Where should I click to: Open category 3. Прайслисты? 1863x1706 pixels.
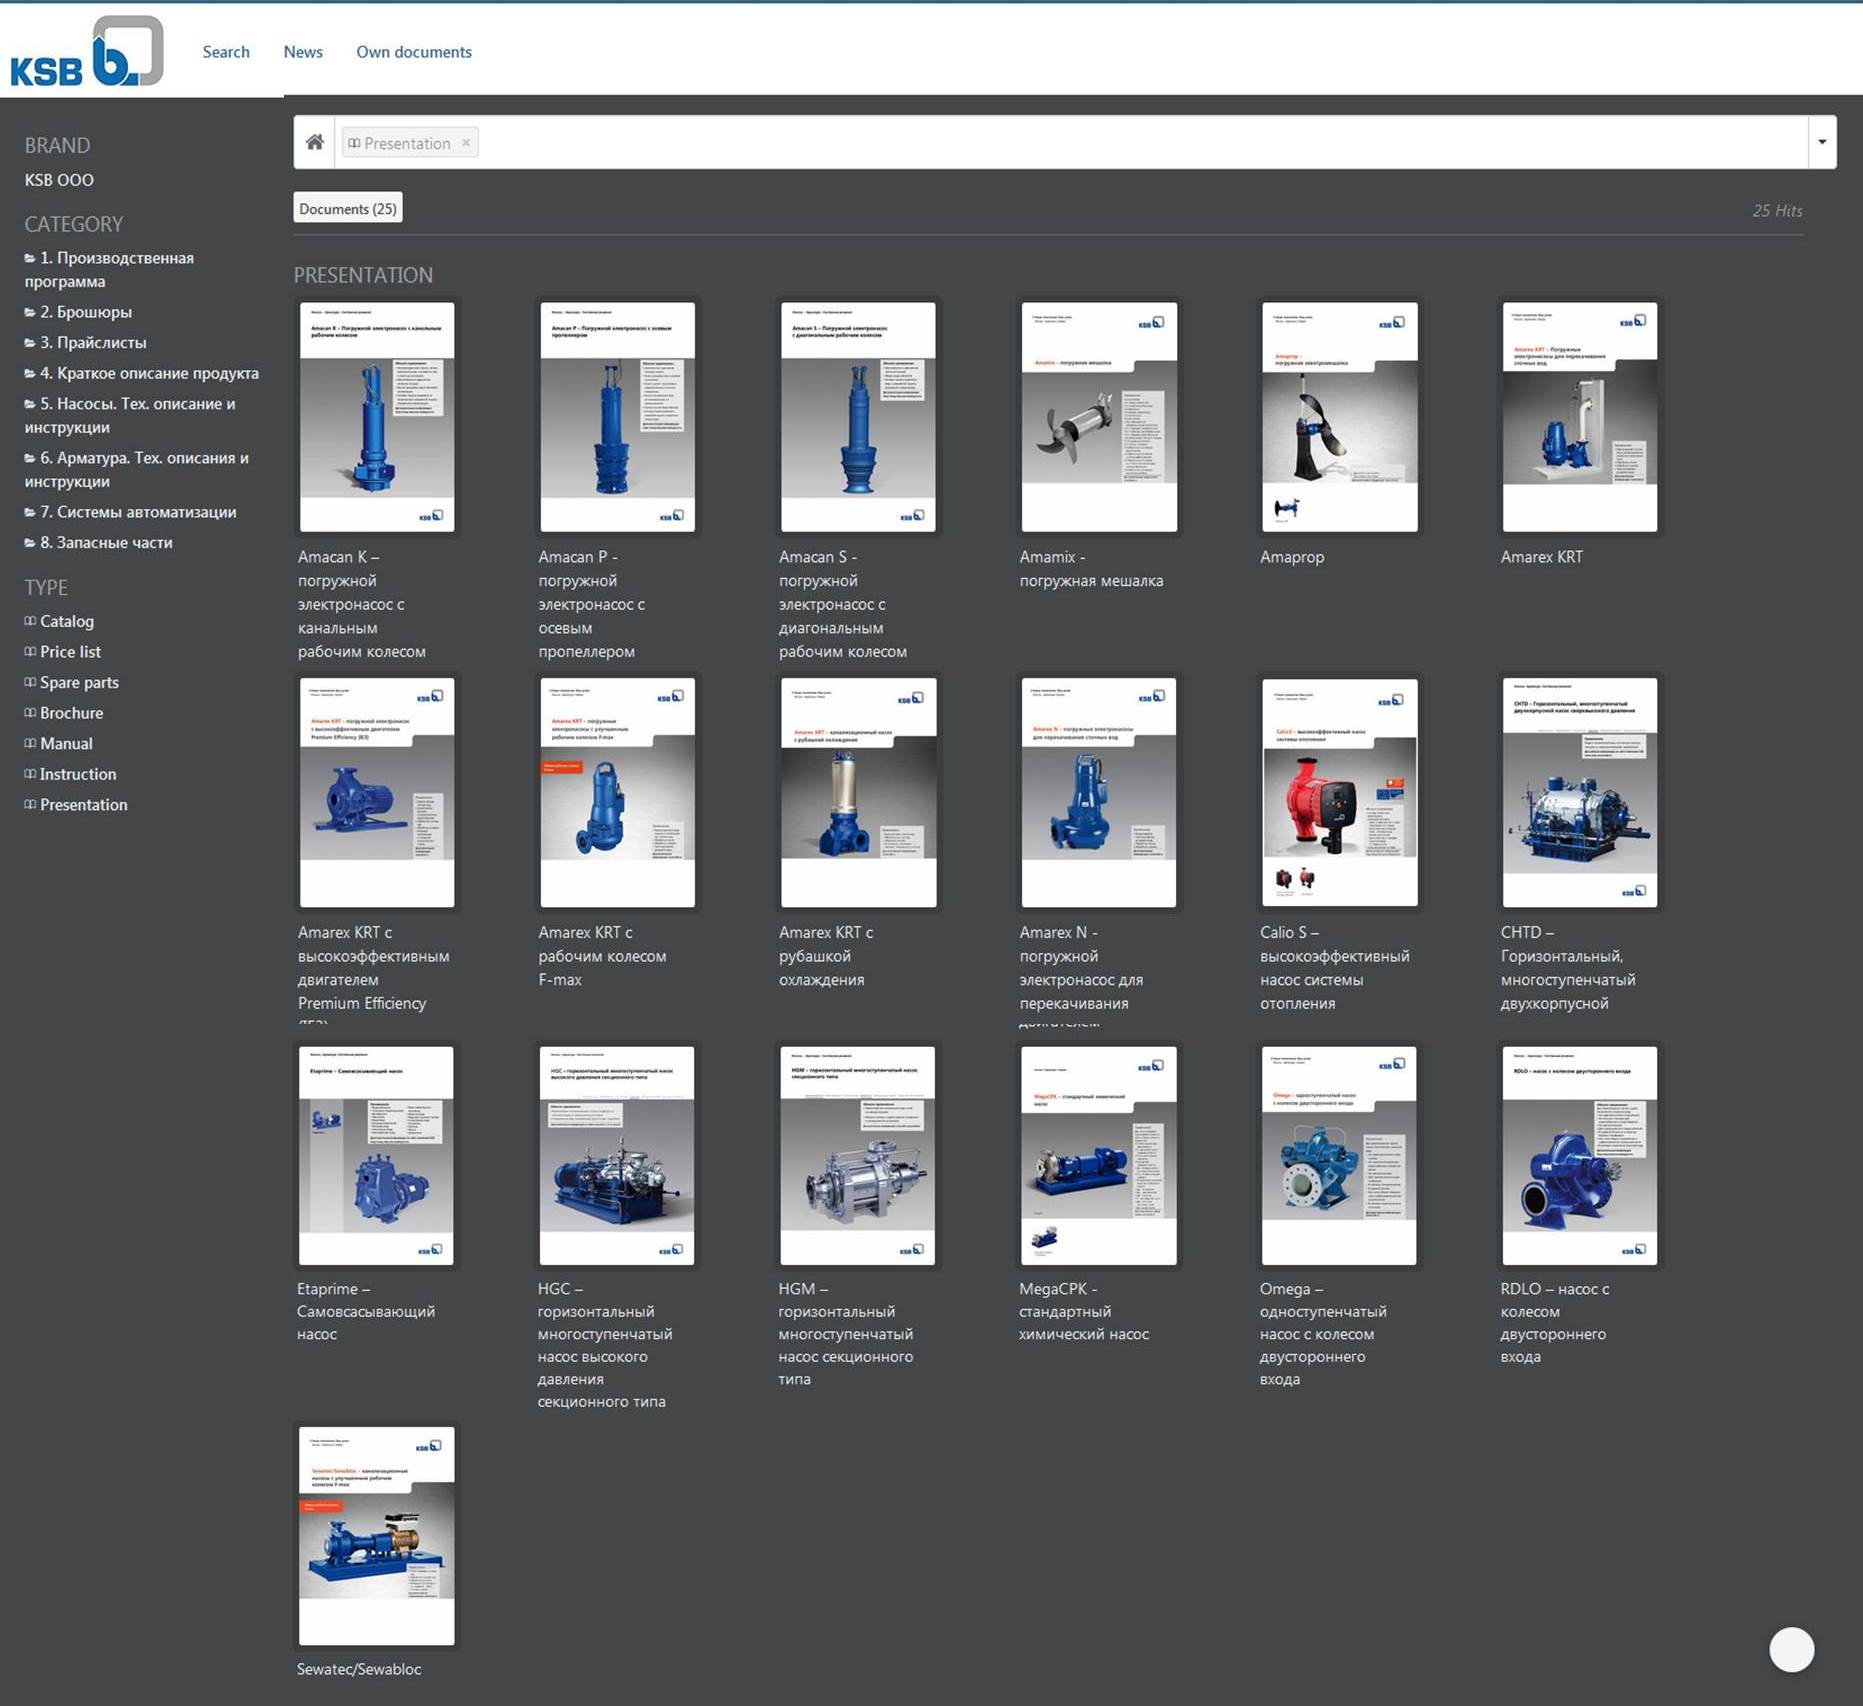[x=85, y=342]
